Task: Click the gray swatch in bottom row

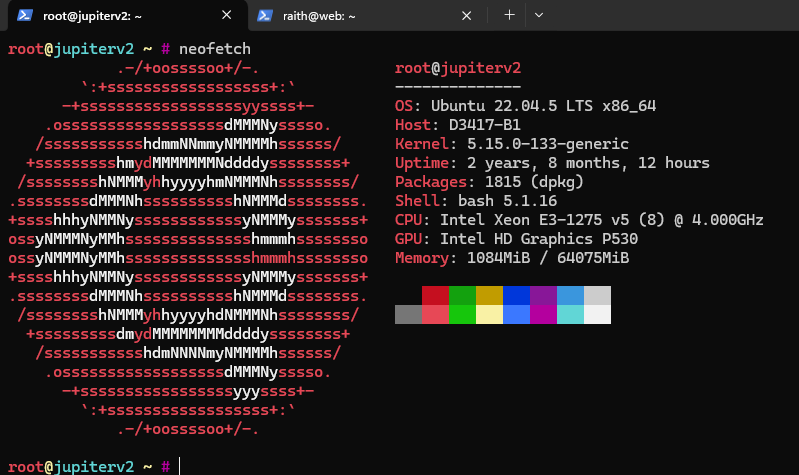Action: [x=408, y=315]
